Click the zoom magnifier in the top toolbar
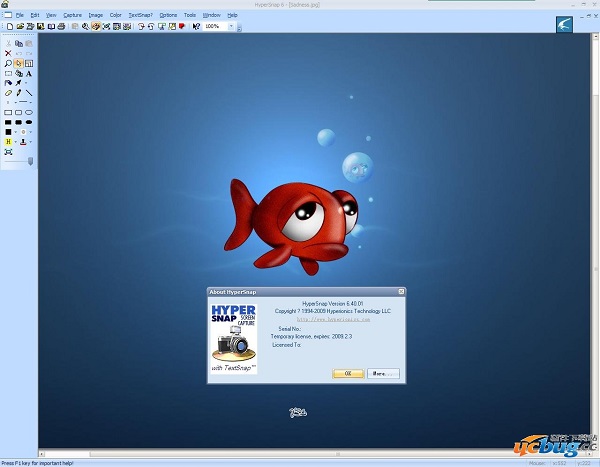600x467 pixels. coord(85,26)
